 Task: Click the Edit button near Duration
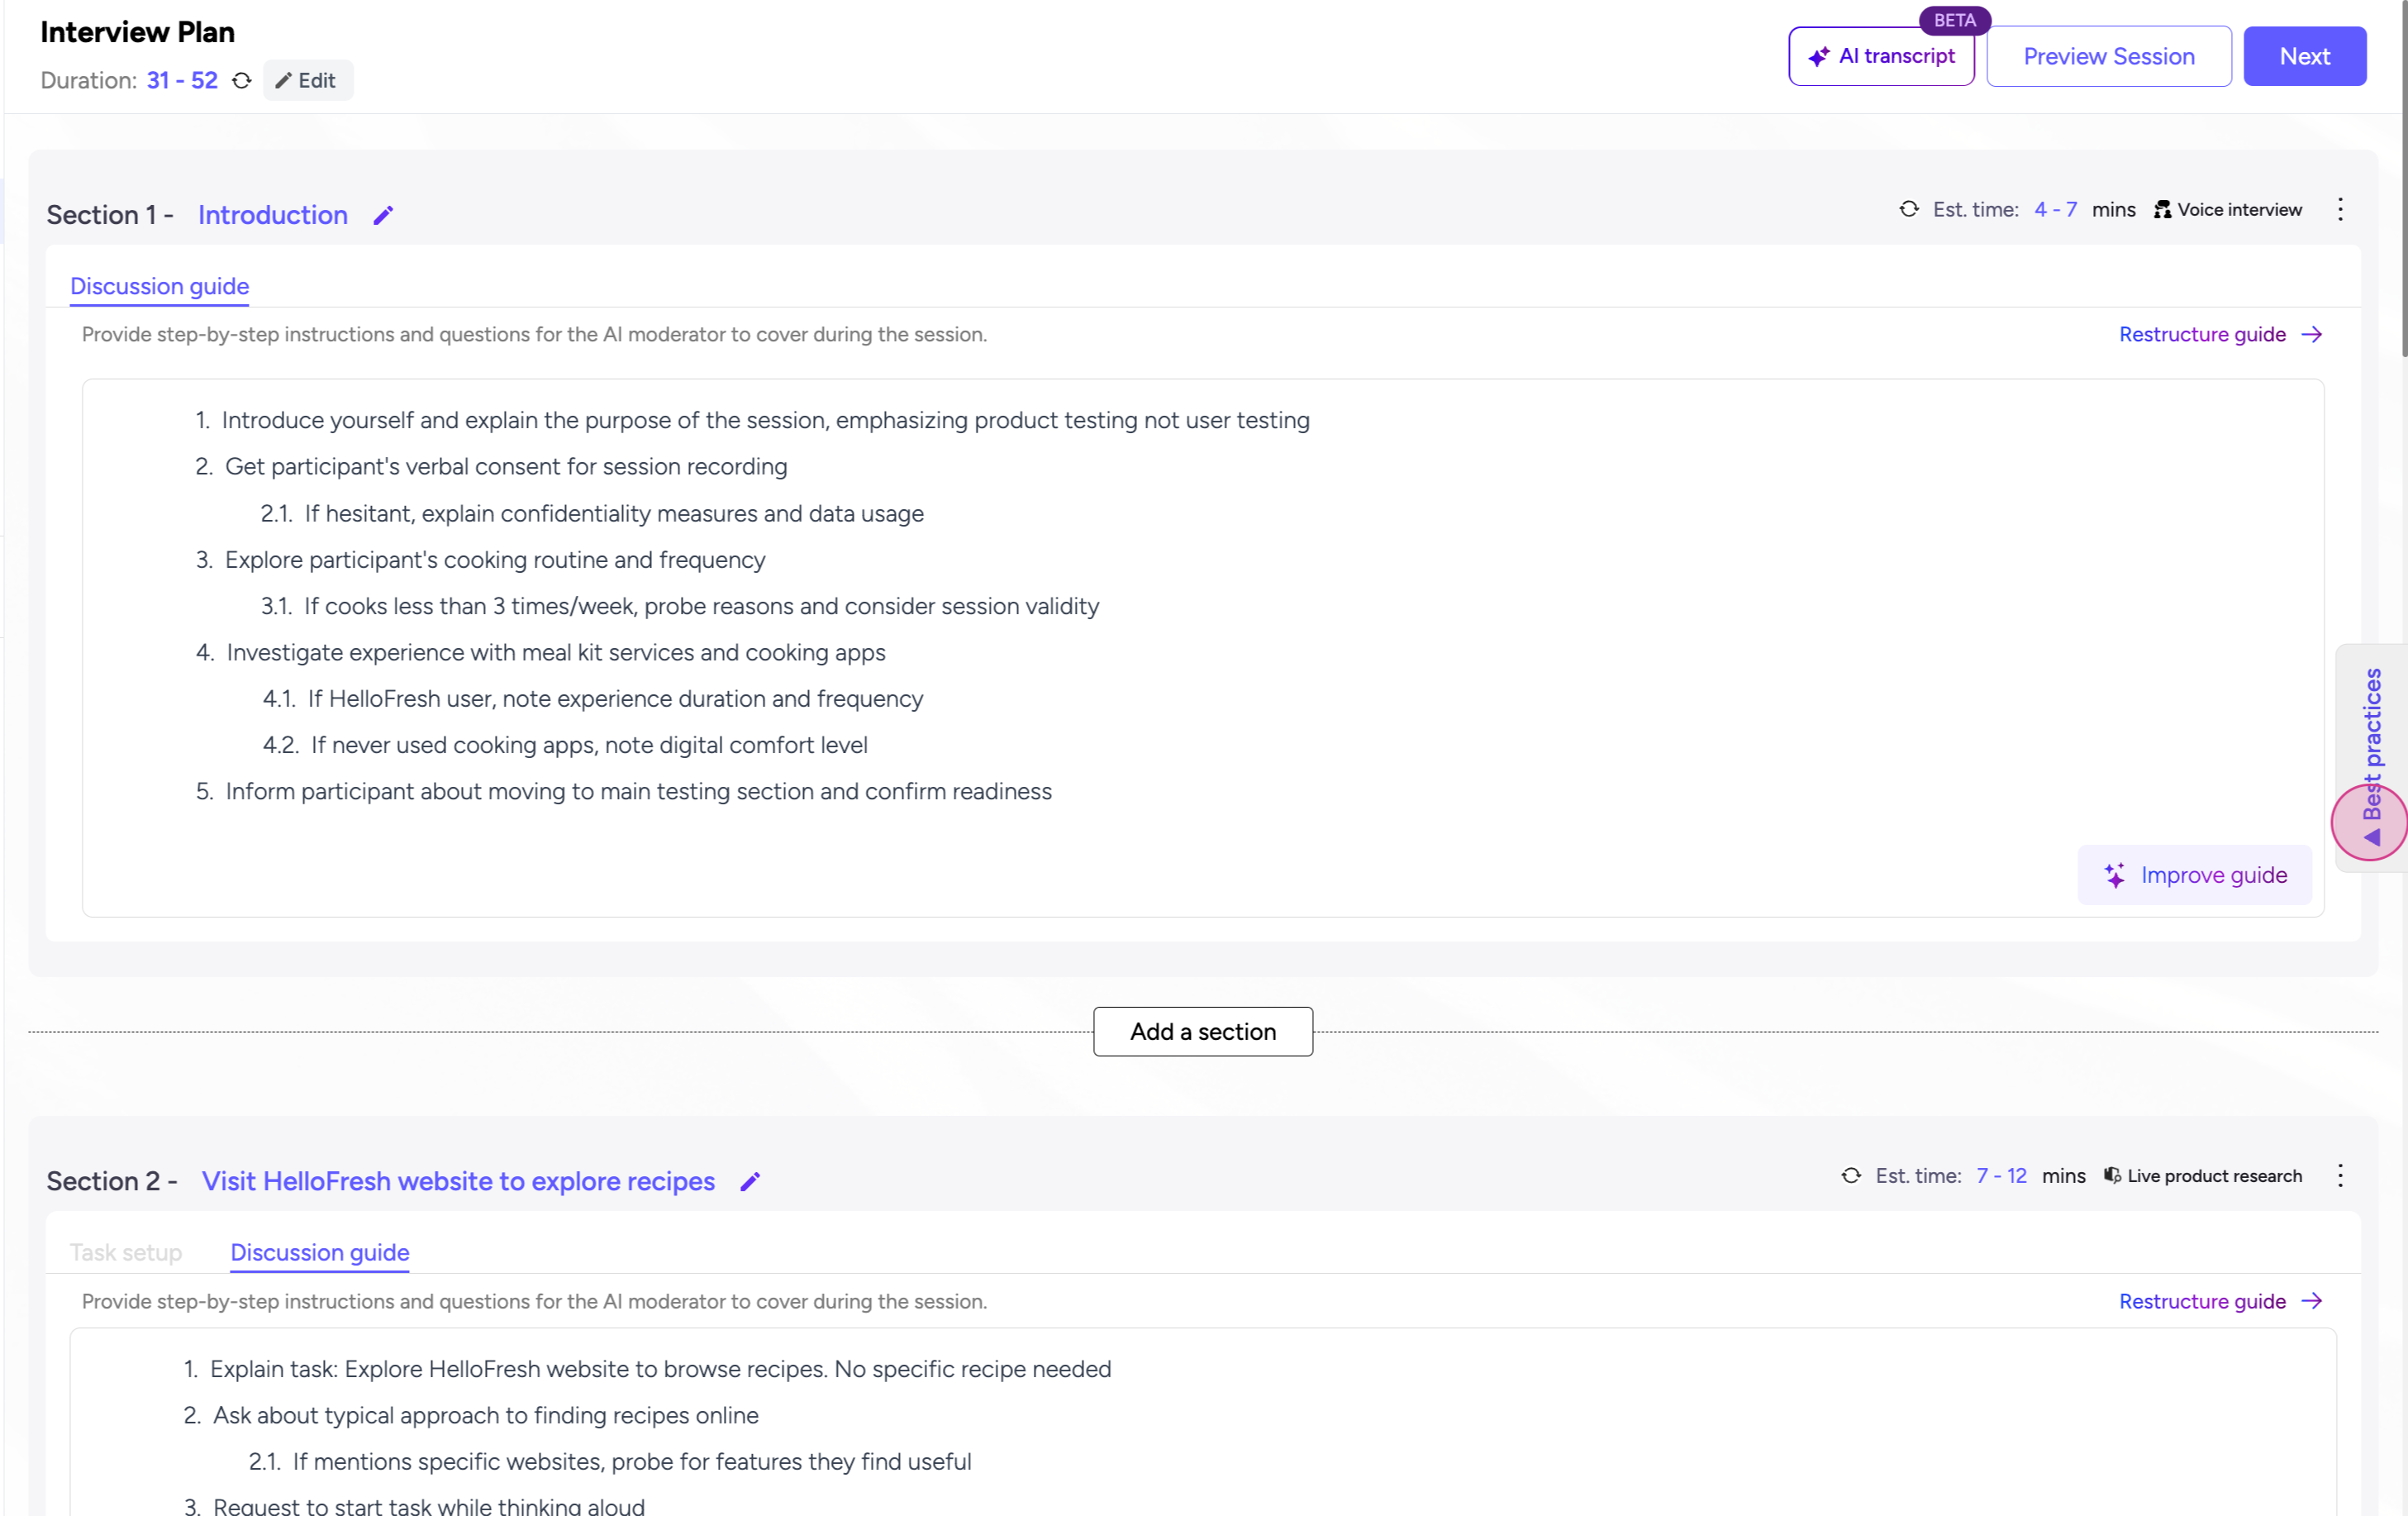tap(307, 80)
